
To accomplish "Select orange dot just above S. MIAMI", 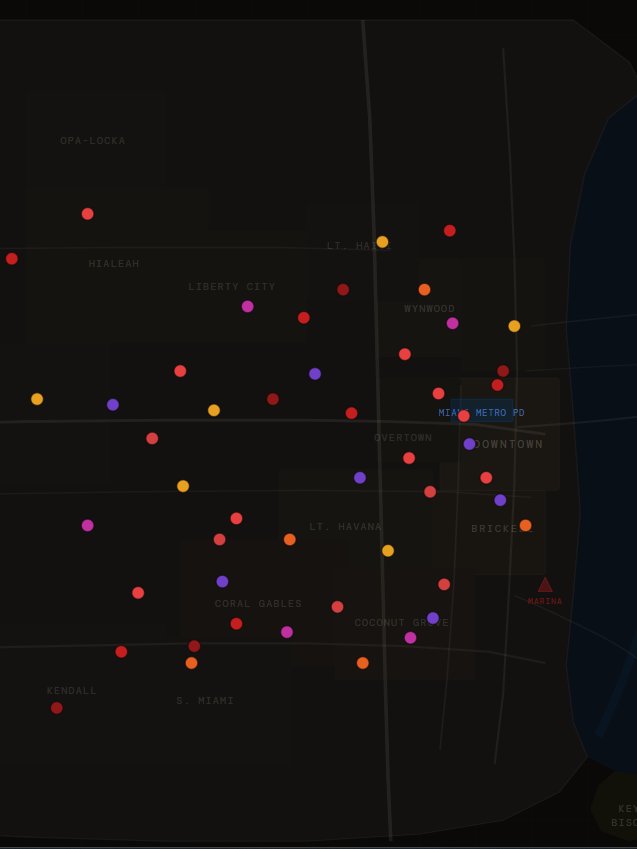I will 192,663.
